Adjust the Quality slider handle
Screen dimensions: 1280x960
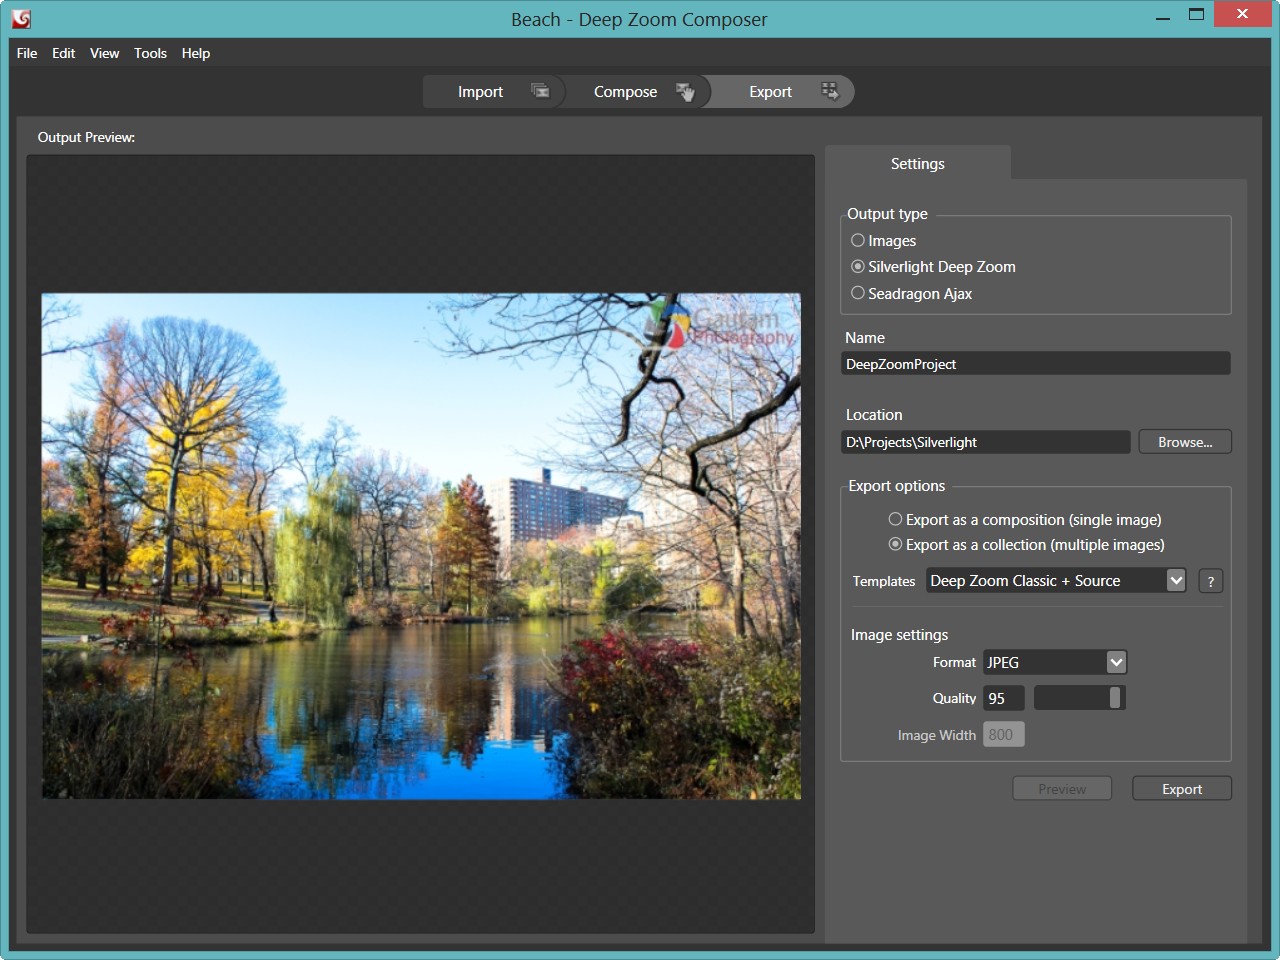coord(1115,697)
